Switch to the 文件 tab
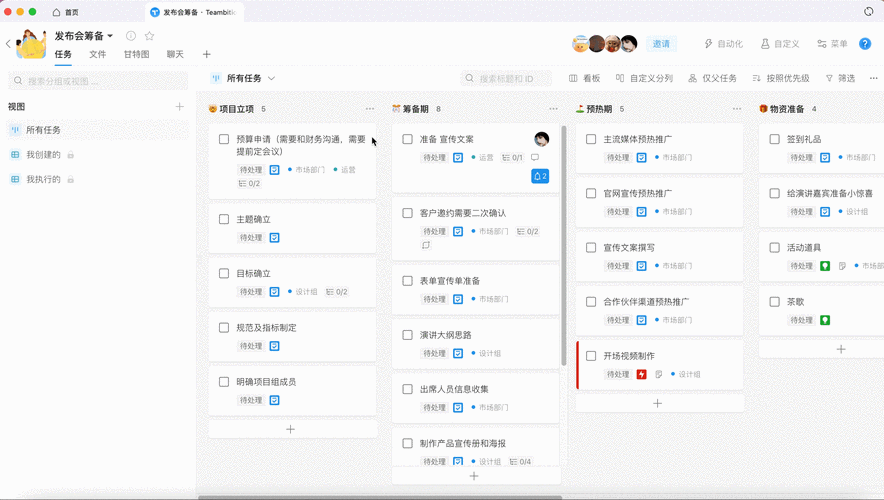Viewport: 884px width, 500px height. click(x=98, y=54)
